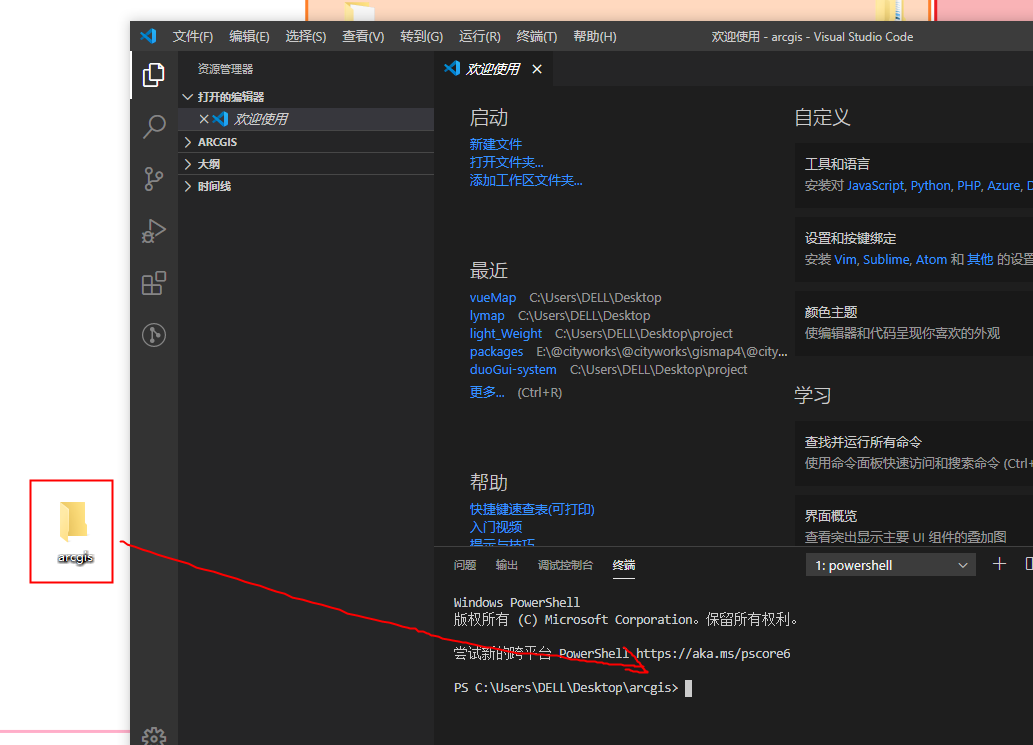Open the 设置和按键绑定 card title
The height and width of the screenshot is (745, 1033).
851,238
